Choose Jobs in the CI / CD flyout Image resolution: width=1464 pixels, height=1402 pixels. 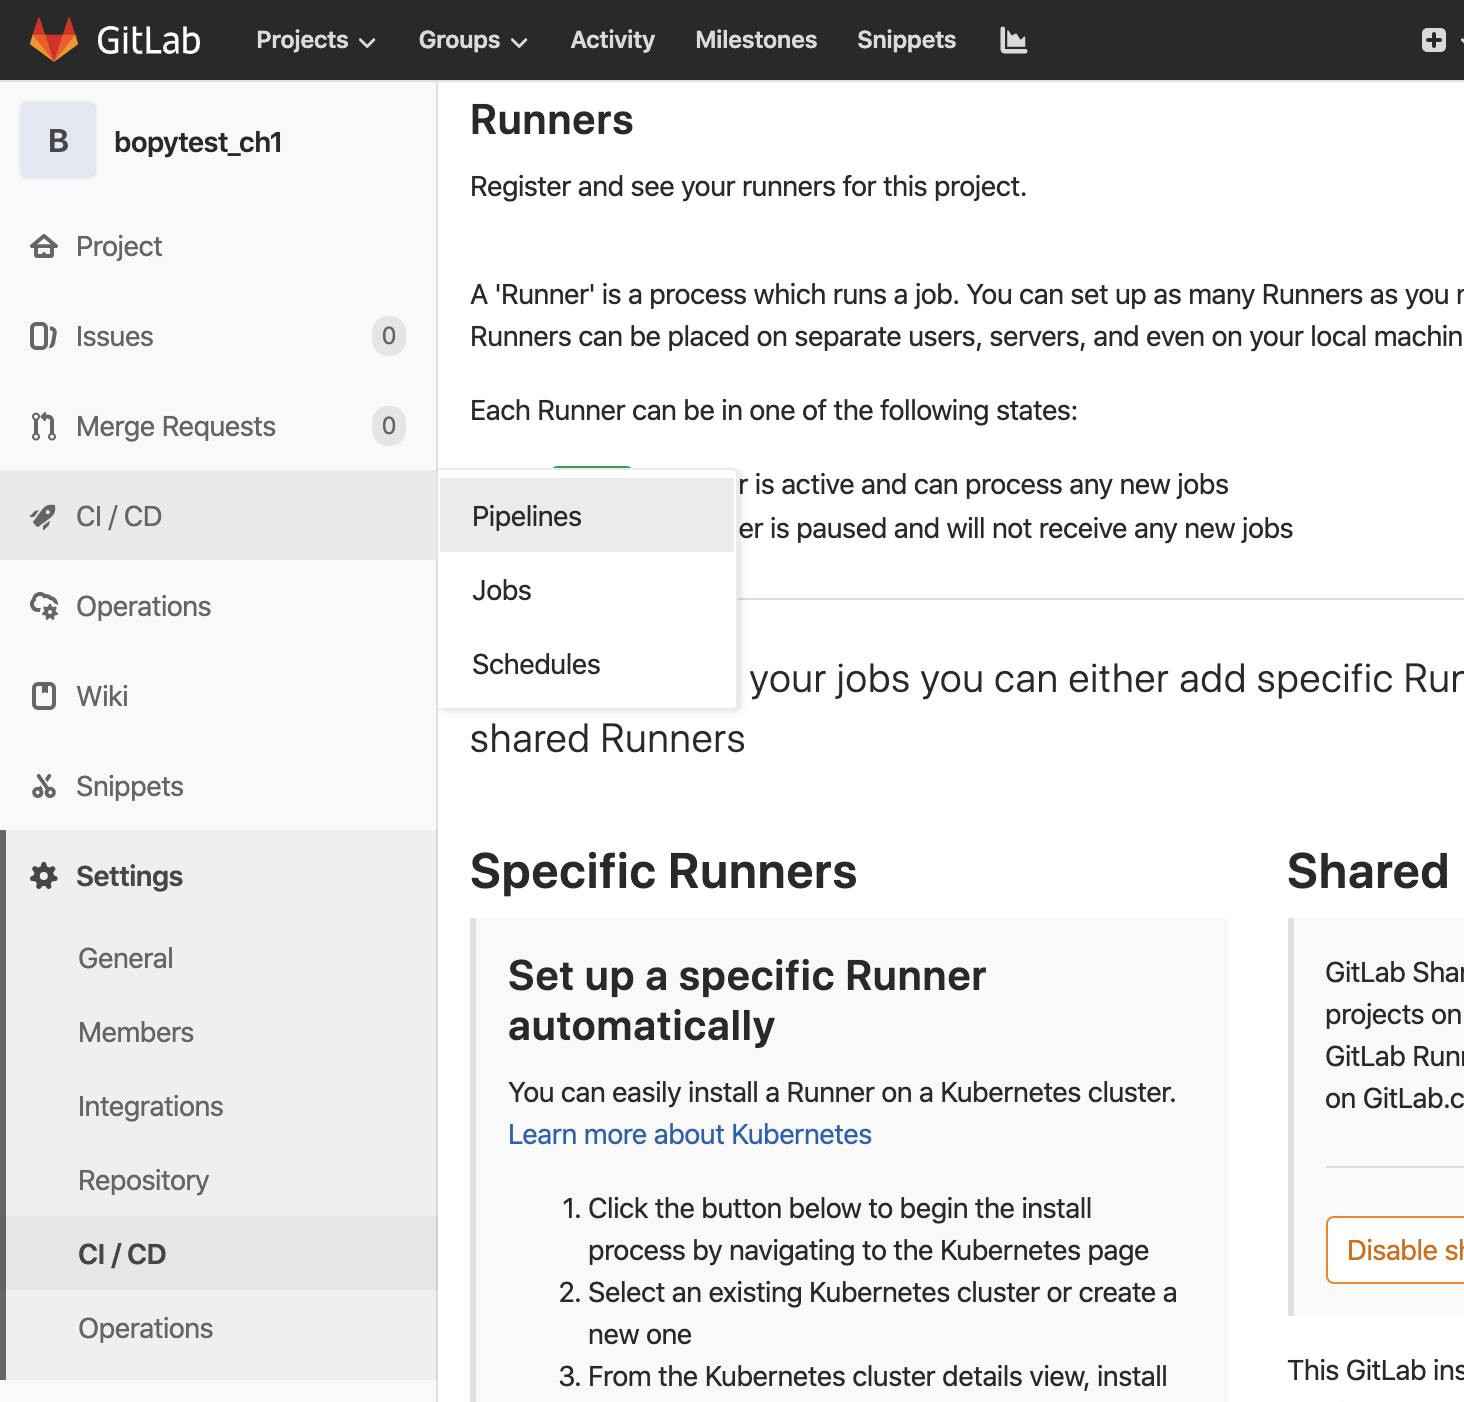[502, 590]
